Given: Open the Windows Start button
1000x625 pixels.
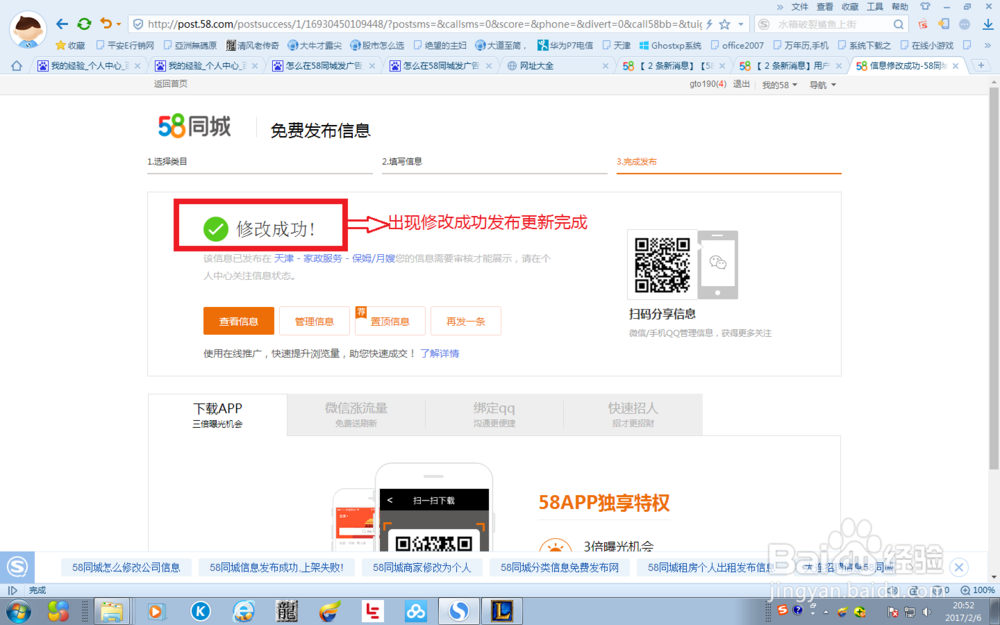Looking at the screenshot, I should click(x=18, y=612).
